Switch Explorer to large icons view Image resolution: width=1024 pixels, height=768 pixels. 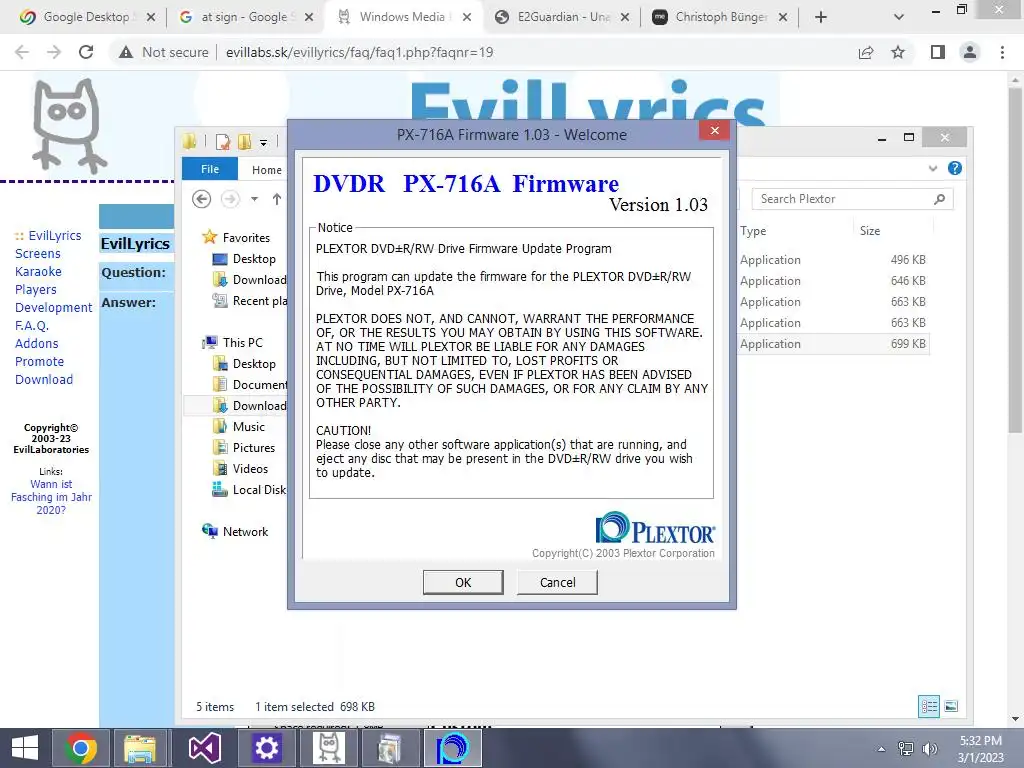point(951,706)
